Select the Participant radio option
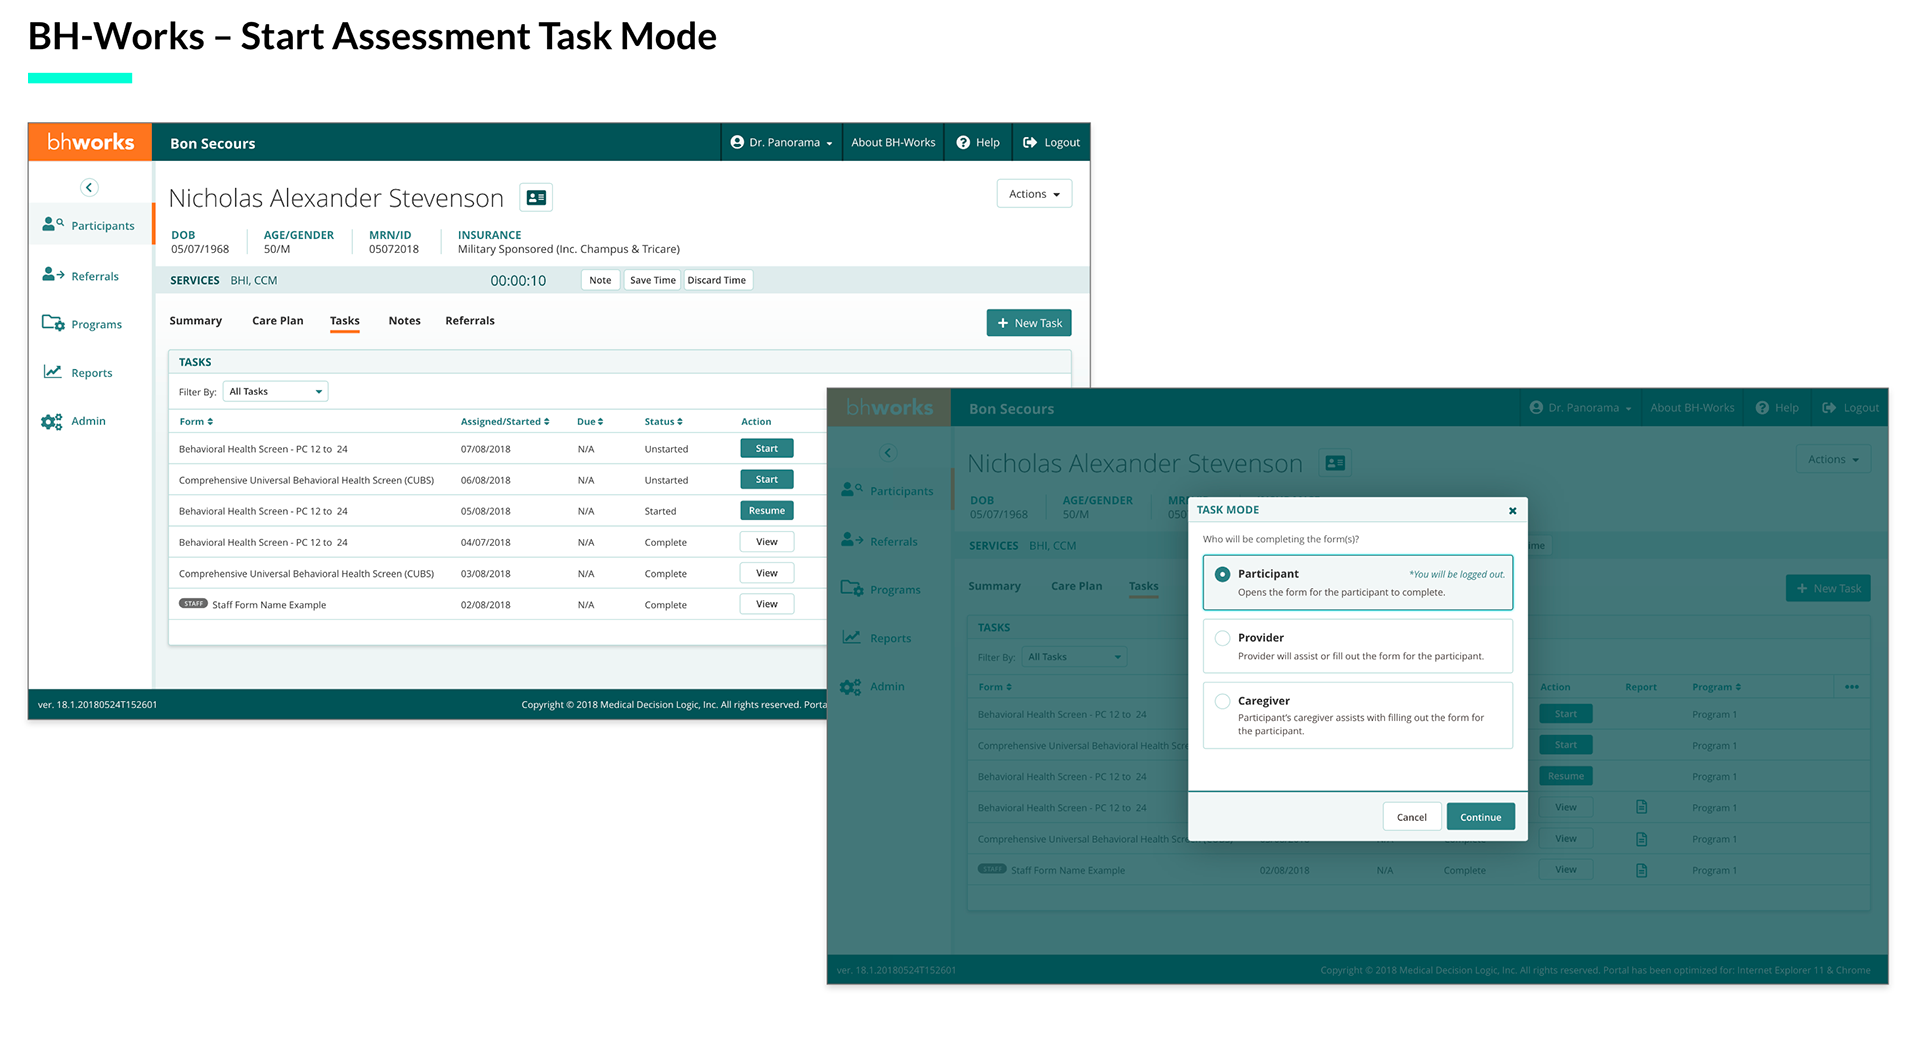Image resolution: width=1920 pixels, height=1048 pixels. (1222, 574)
